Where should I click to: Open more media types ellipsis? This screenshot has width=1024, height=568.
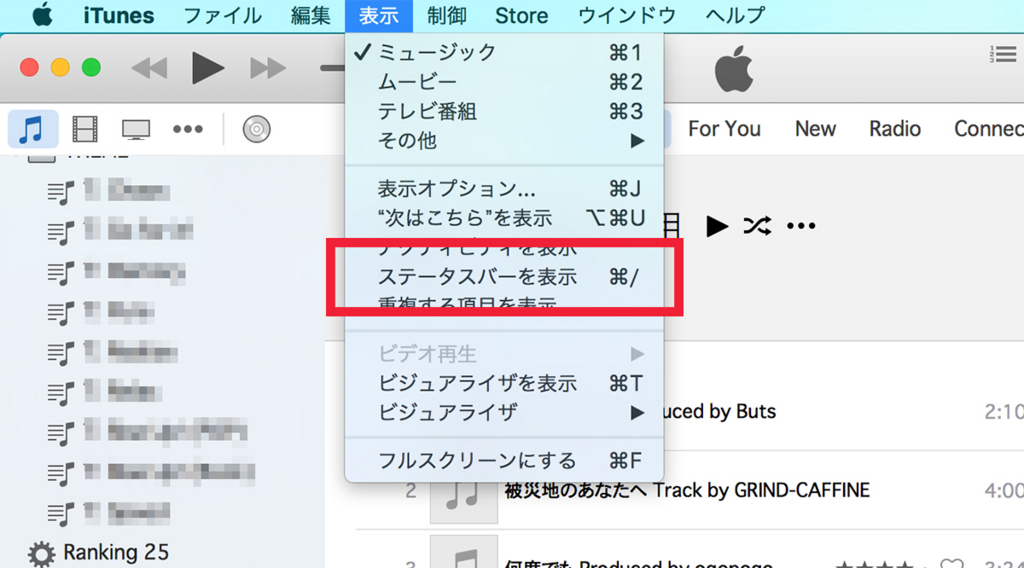pyautogui.click(x=188, y=129)
